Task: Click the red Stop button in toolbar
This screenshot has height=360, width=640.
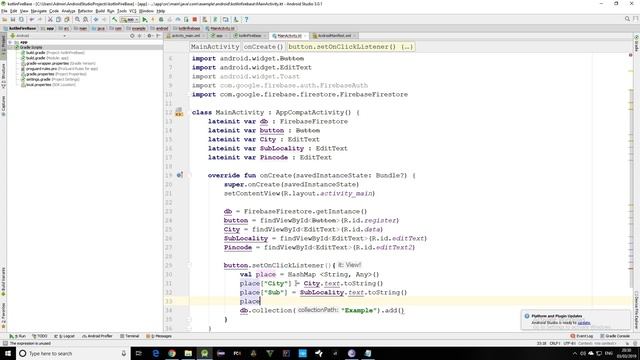Action: [195, 20]
